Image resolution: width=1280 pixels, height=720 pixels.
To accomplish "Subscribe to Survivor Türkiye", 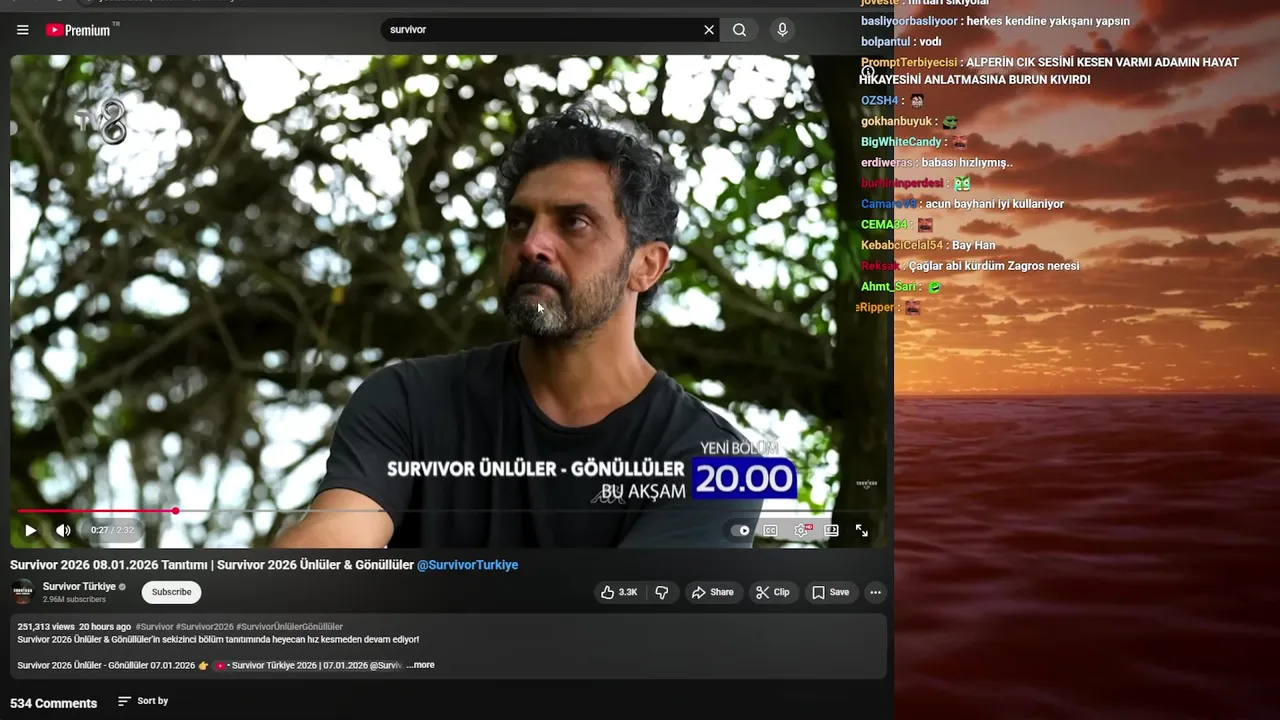I will click(171, 592).
